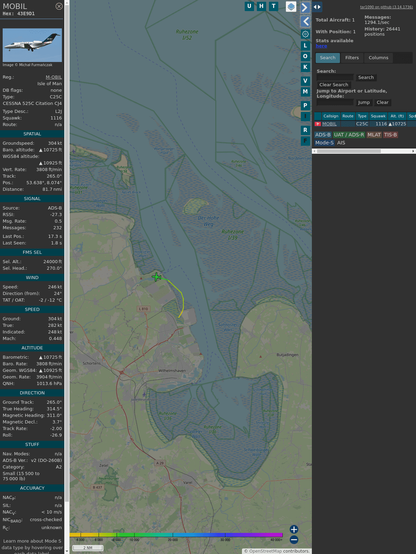Switch to the Columns tab
The width and height of the screenshot is (416, 554).
pos(379,58)
